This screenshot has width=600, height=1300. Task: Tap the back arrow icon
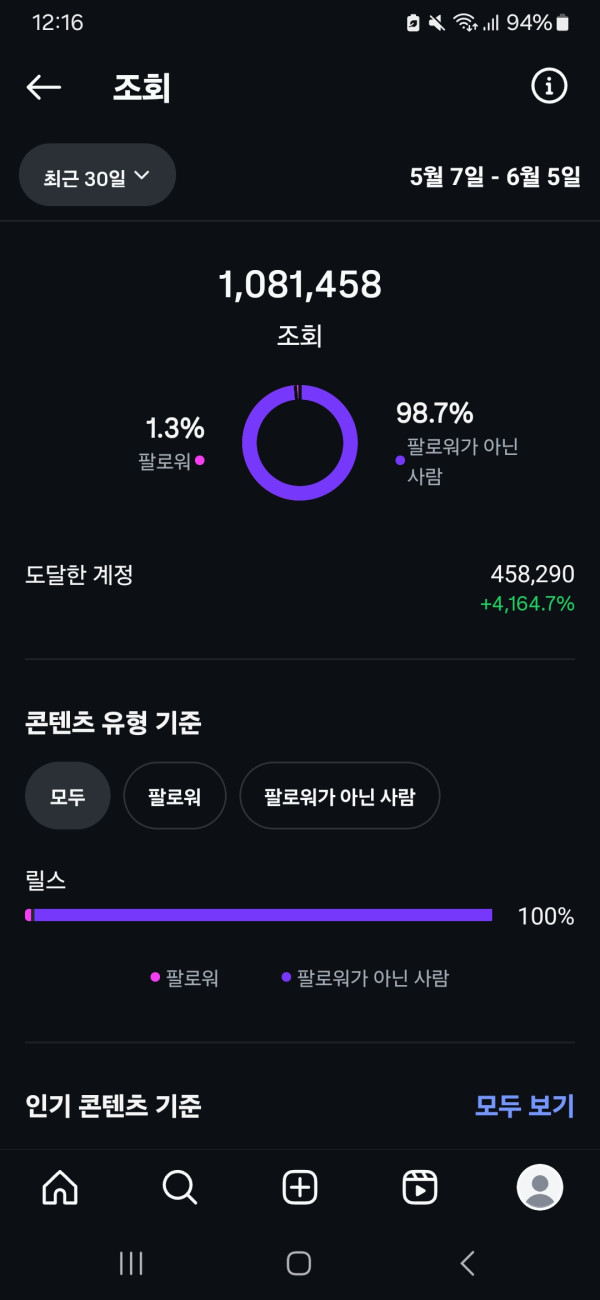(x=43, y=88)
